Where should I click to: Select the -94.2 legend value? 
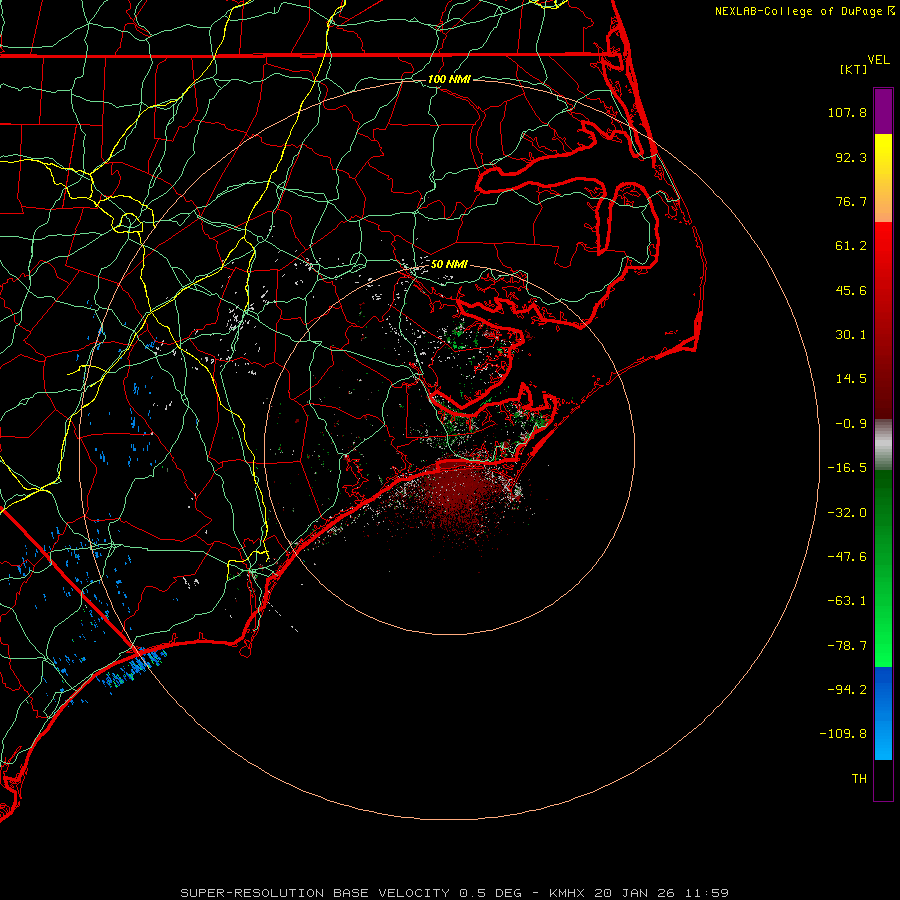coord(847,690)
